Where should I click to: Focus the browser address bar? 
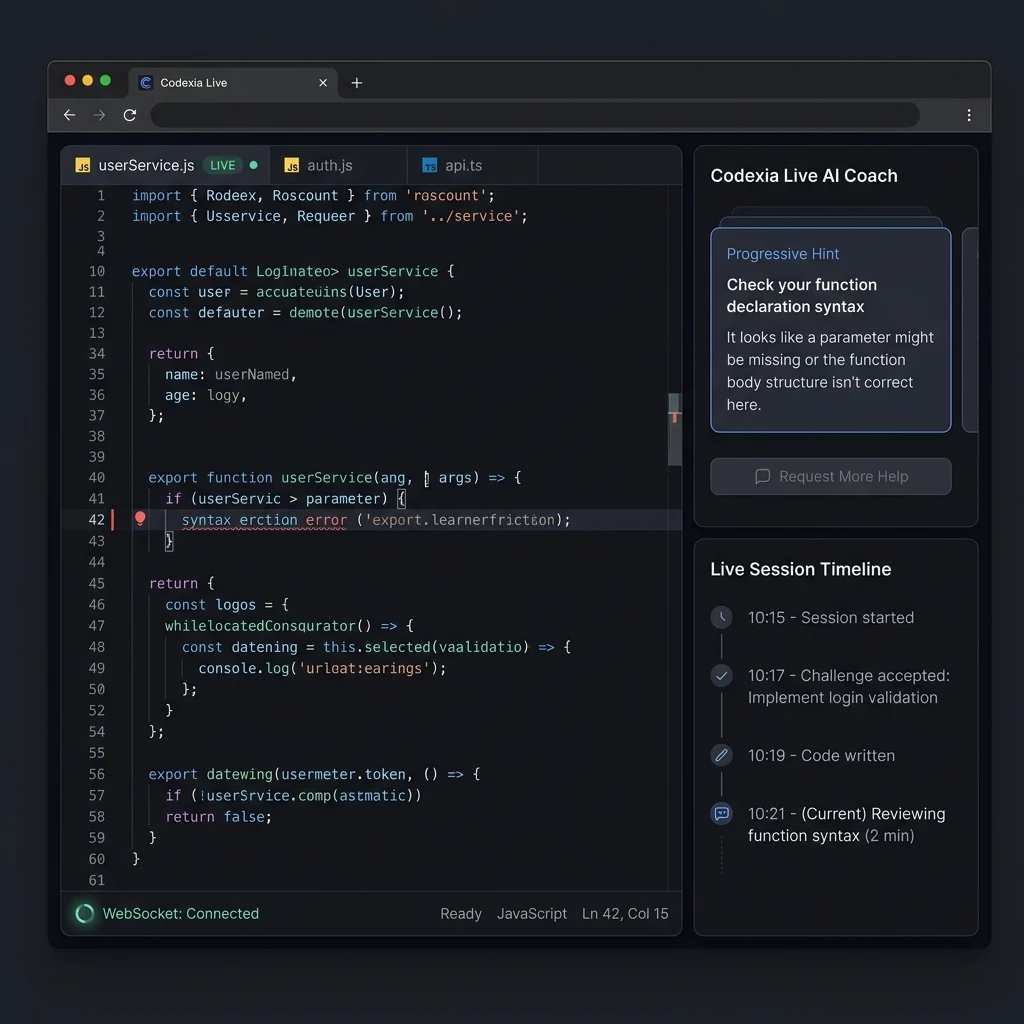click(535, 115)
